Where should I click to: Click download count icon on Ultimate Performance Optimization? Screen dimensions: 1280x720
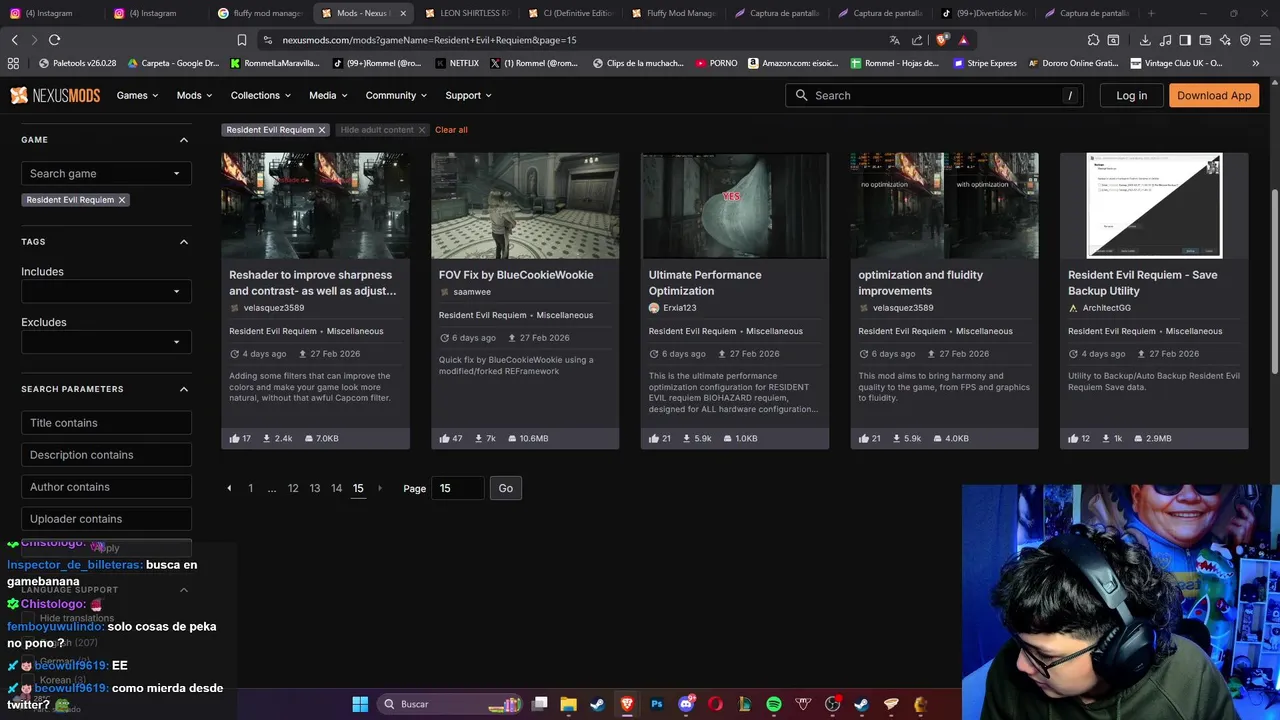(689, 438)
